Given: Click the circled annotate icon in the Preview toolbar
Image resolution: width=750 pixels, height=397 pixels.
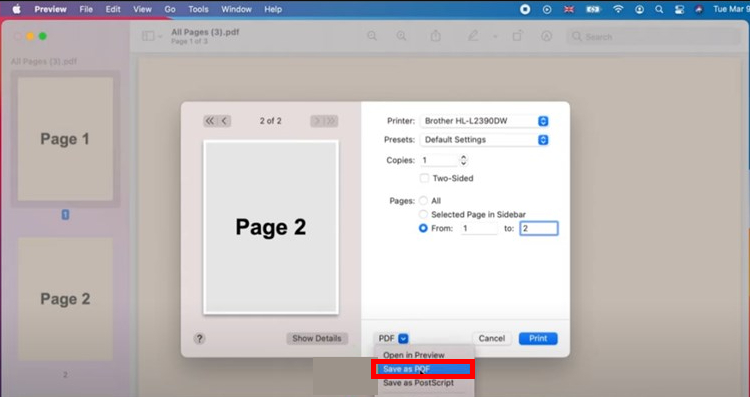Looking at the screenshot, I should [546, 36].
